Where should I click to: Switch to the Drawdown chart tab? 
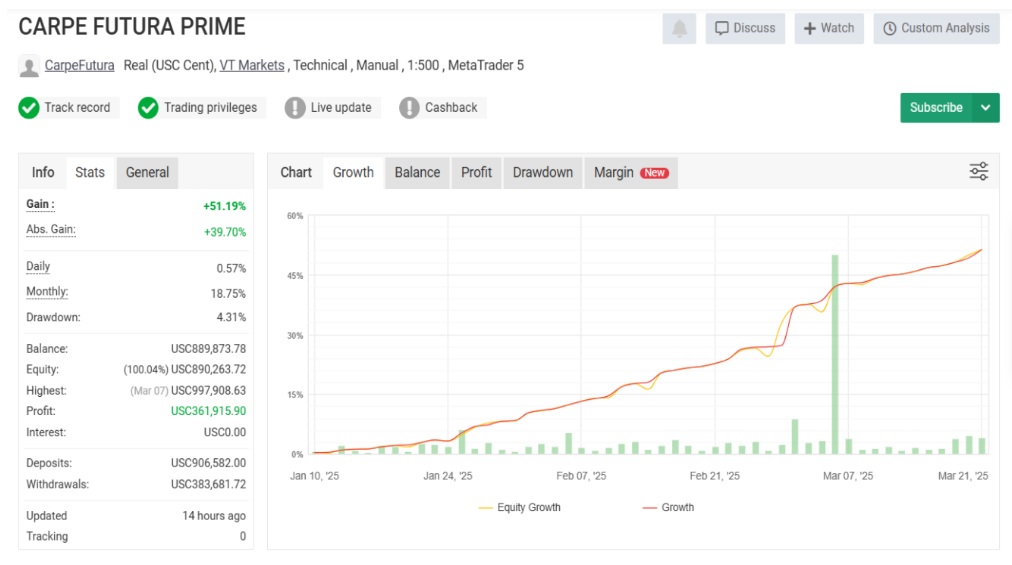pyautogui.click(x=543, y=172)
